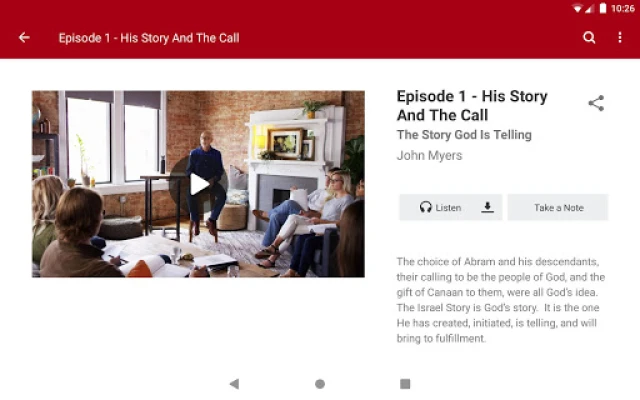Tap the battery status icon
The image size is (640, 400).
(603, 8)
